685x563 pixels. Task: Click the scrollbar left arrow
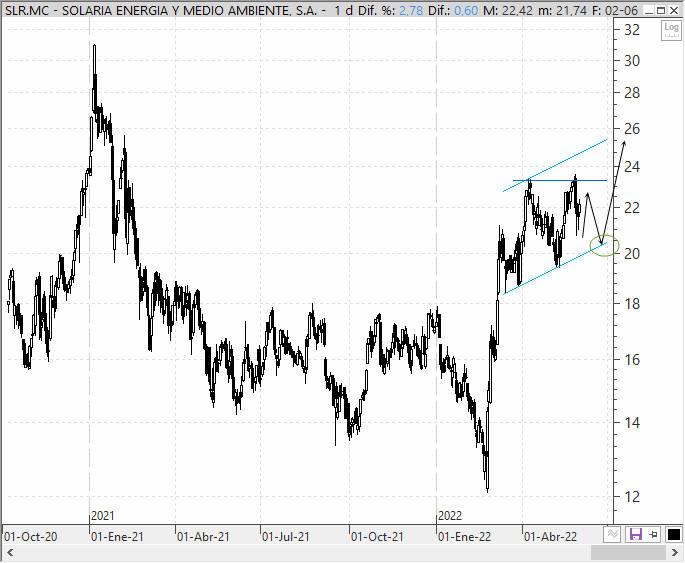10,553
